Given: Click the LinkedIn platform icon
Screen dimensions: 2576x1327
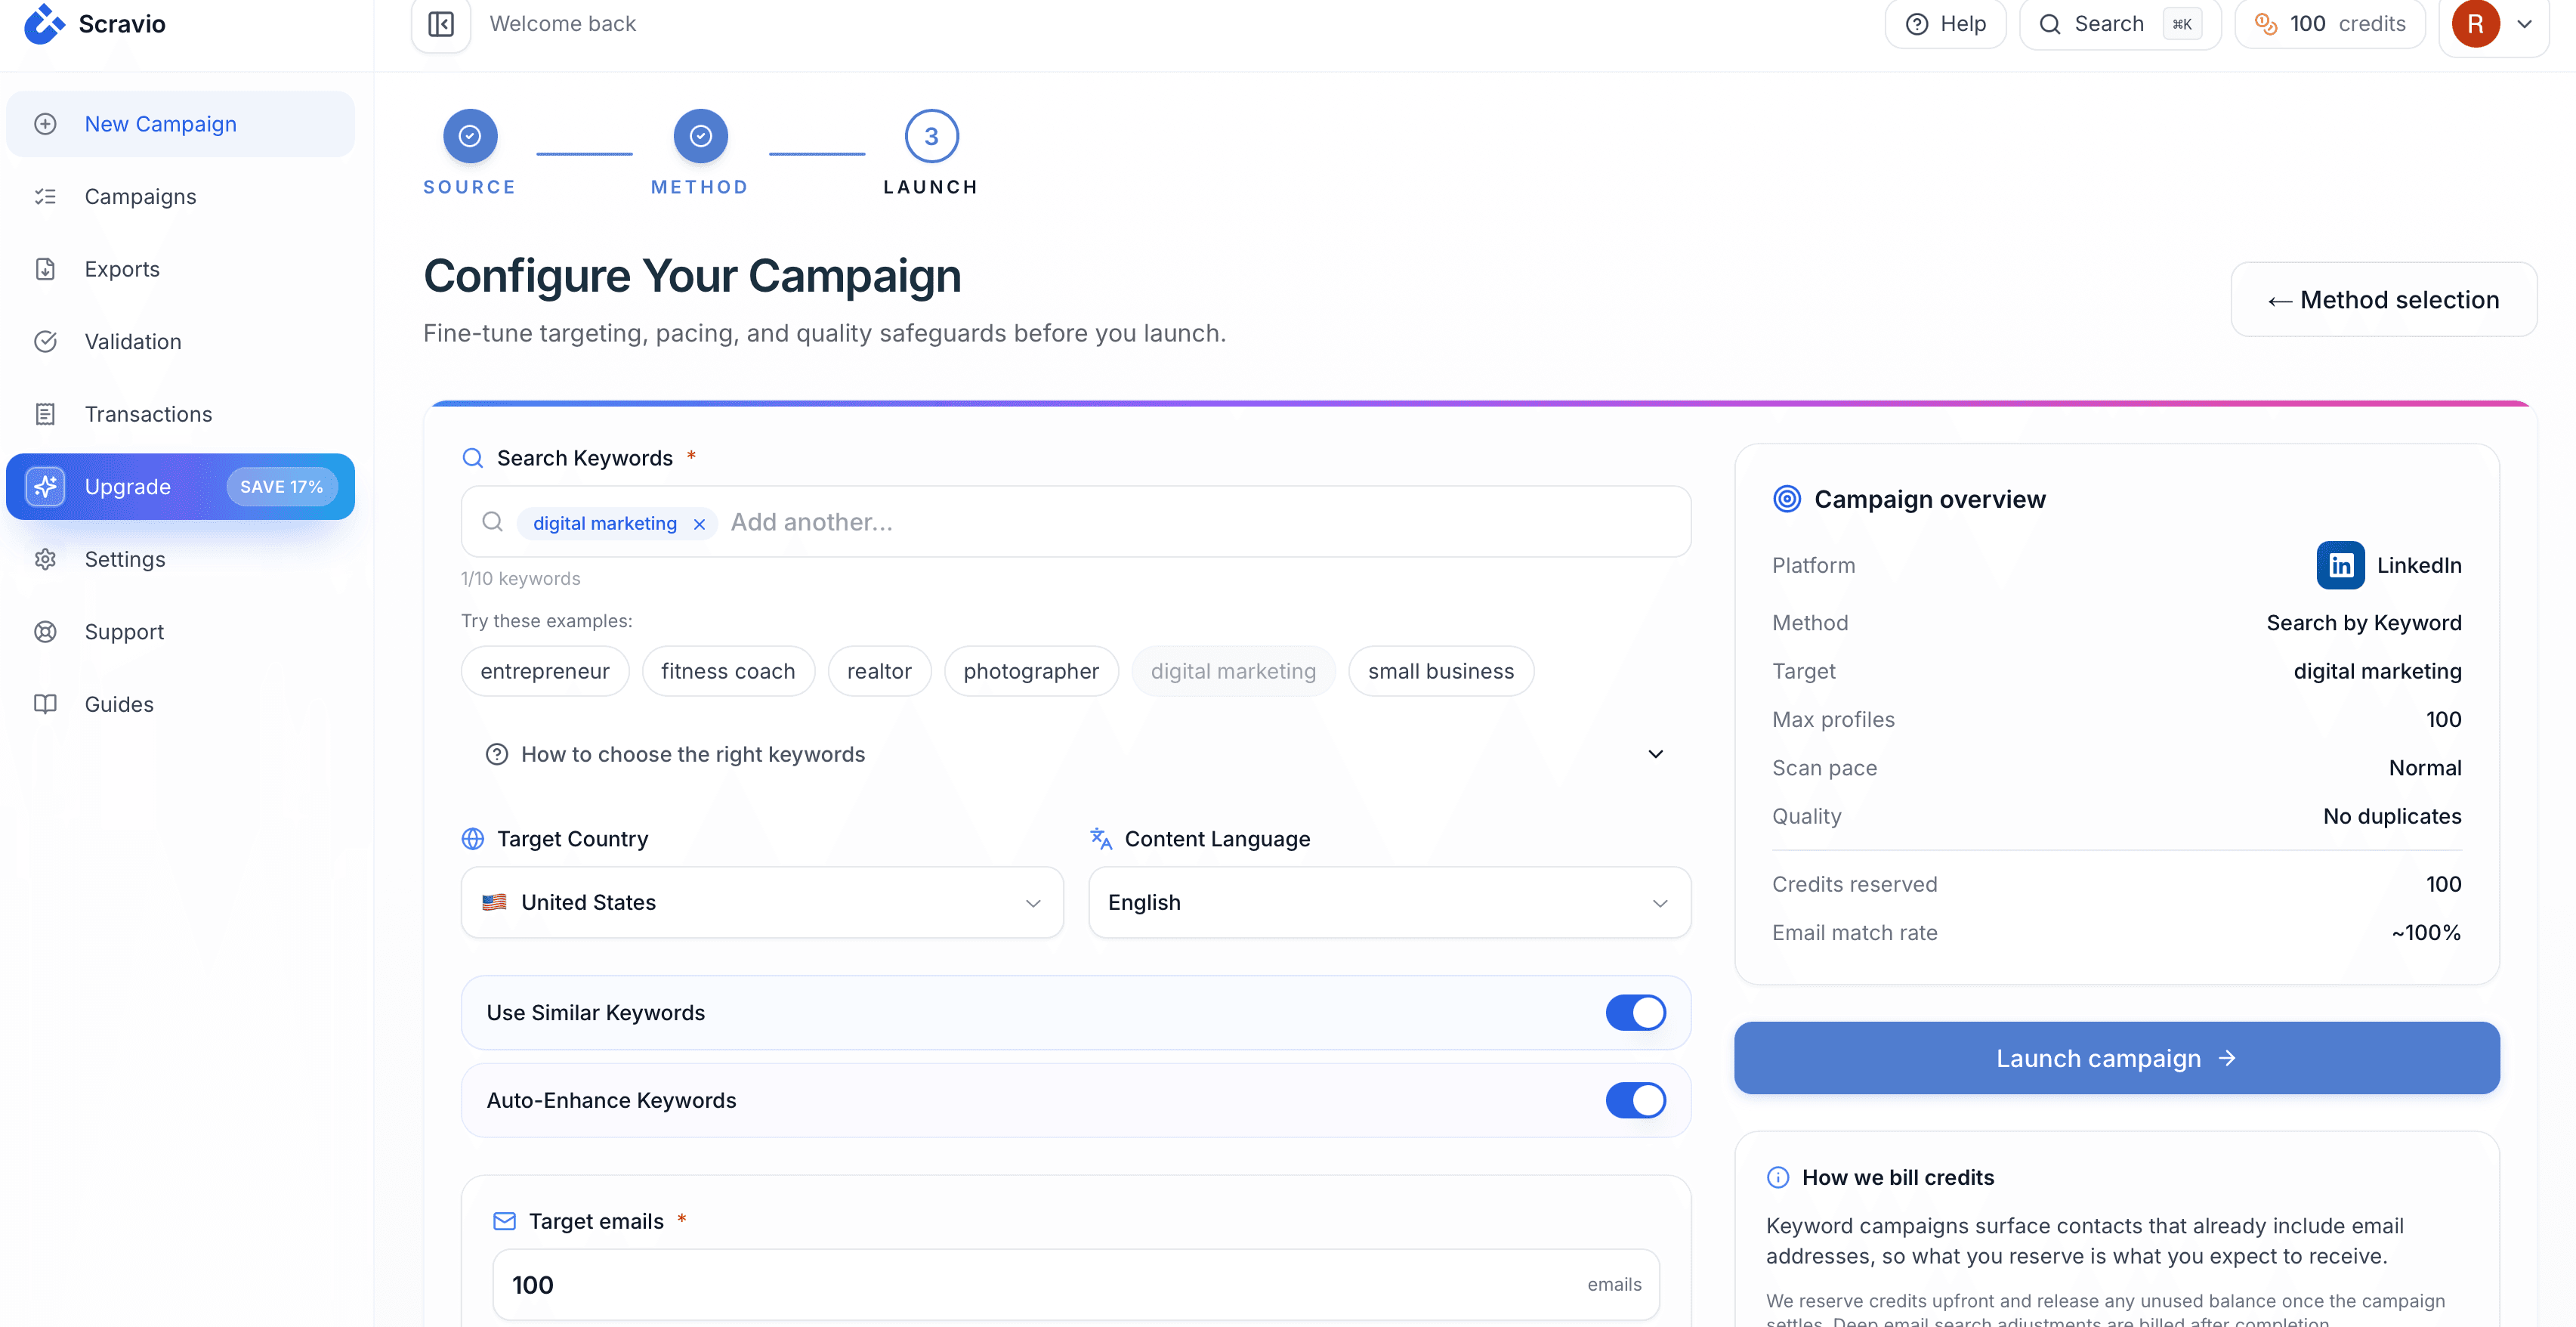Looking at the screenshot, I should pos(2340,565).
